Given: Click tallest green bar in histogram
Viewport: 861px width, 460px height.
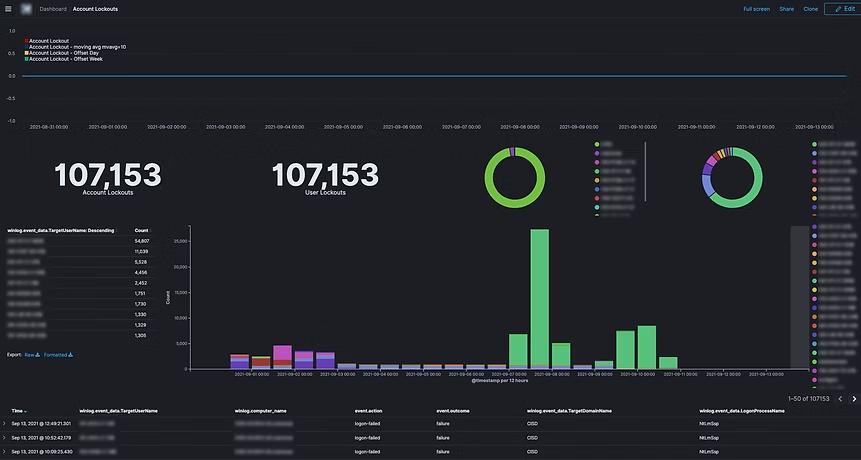Looking at the screenshot, I should pos(539,300).
